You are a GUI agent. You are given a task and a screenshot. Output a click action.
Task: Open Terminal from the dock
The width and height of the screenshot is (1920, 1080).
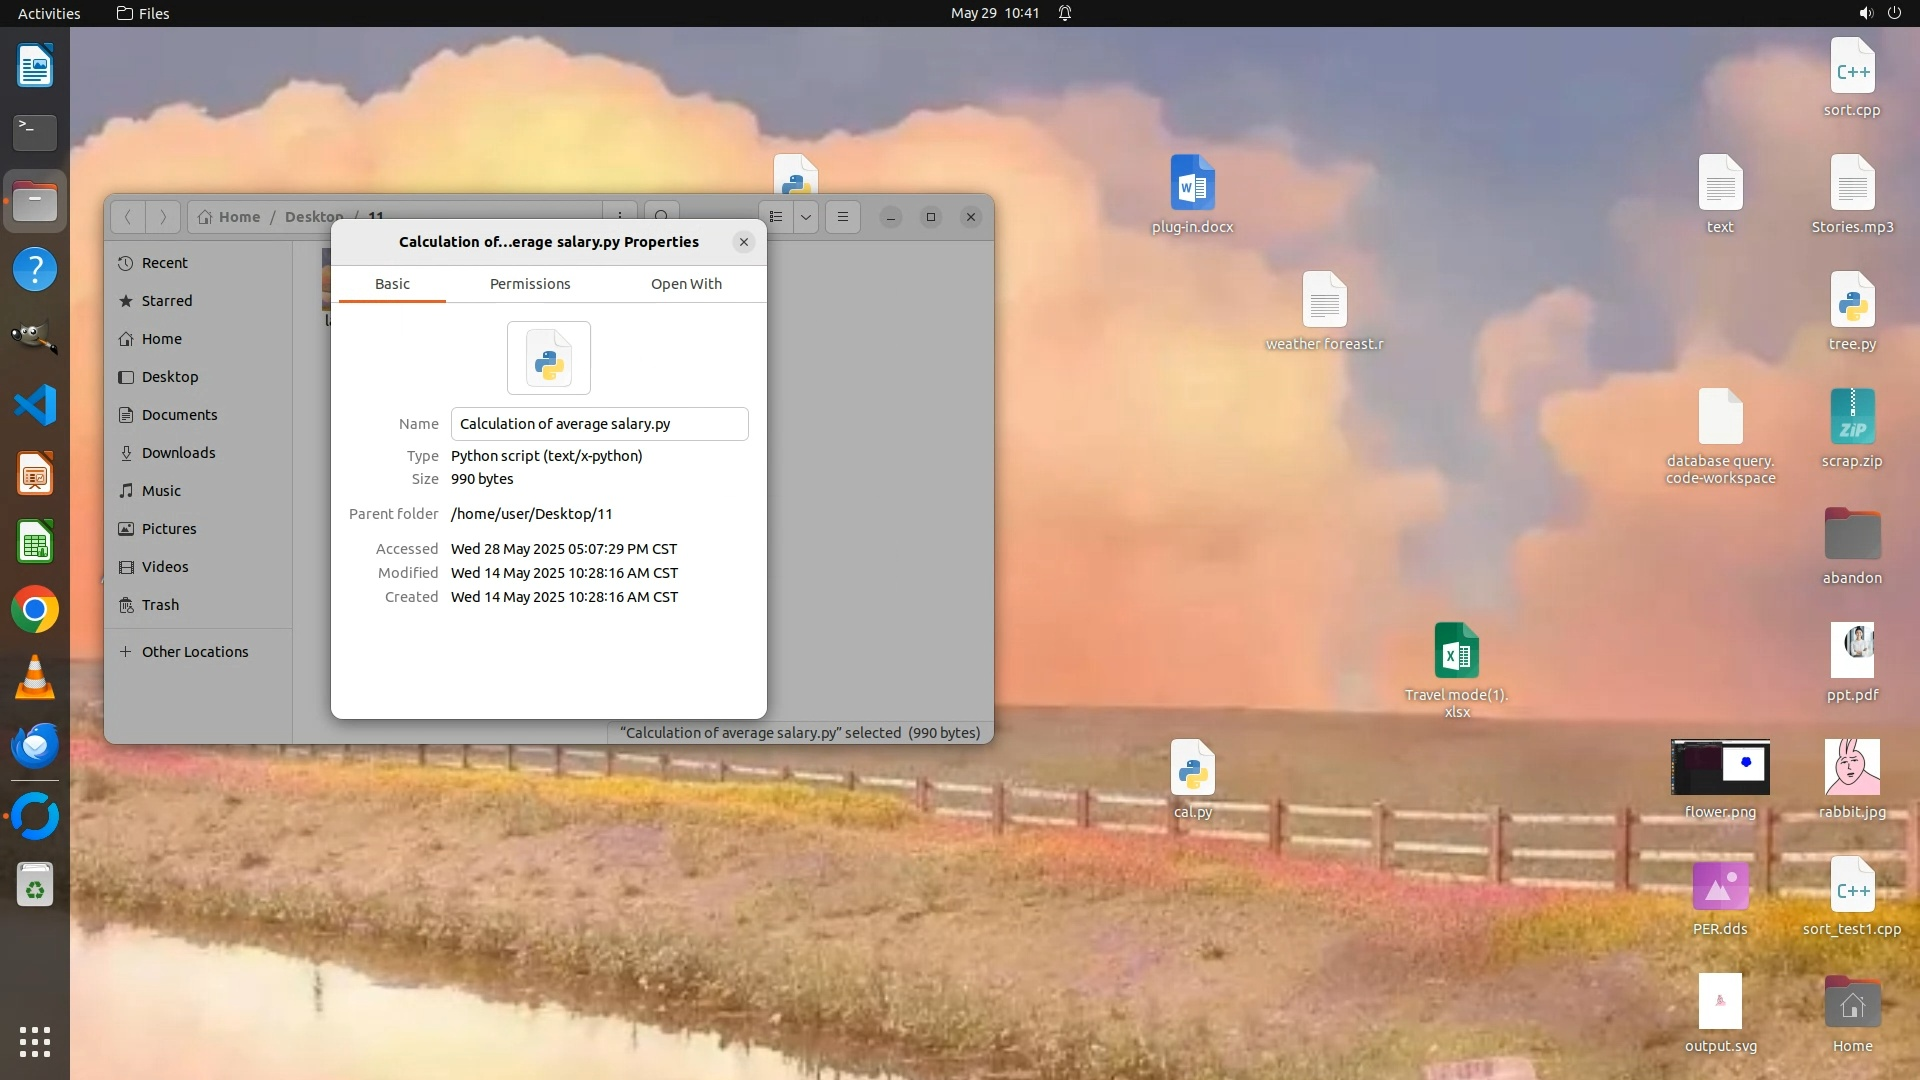[35, 132]
